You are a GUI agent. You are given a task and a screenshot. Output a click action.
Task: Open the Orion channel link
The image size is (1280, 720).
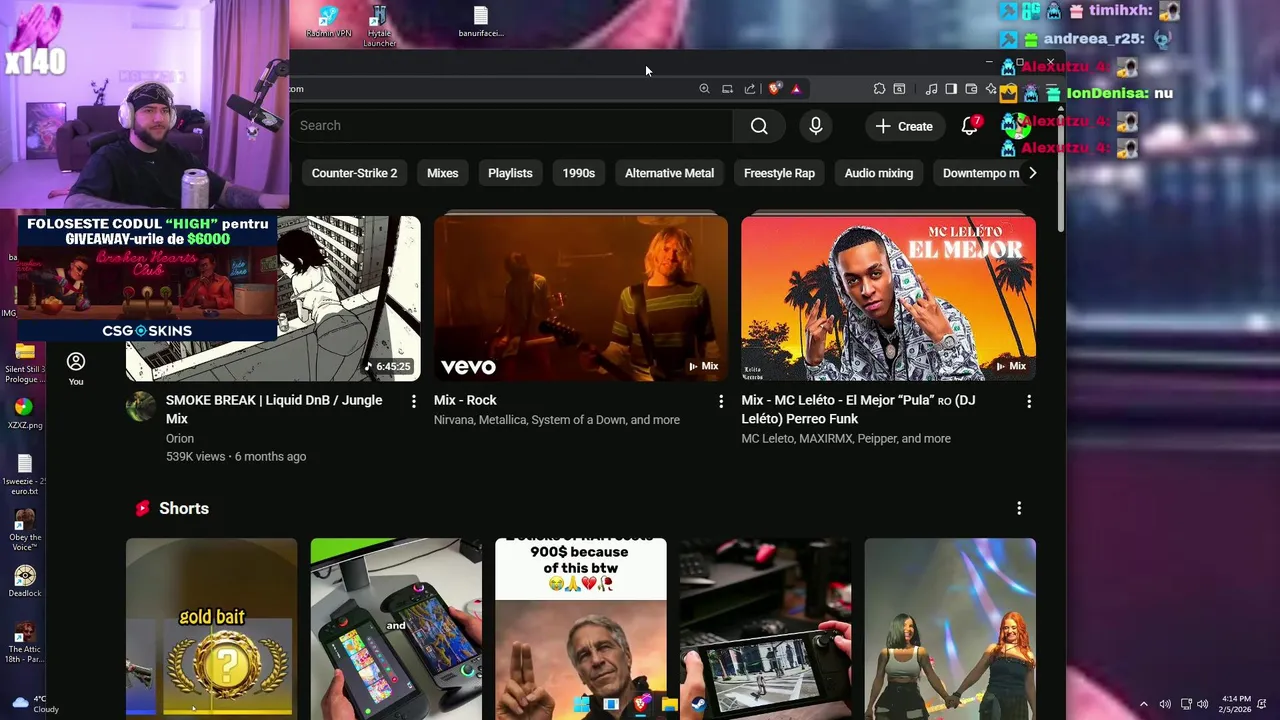coord(180,438)
